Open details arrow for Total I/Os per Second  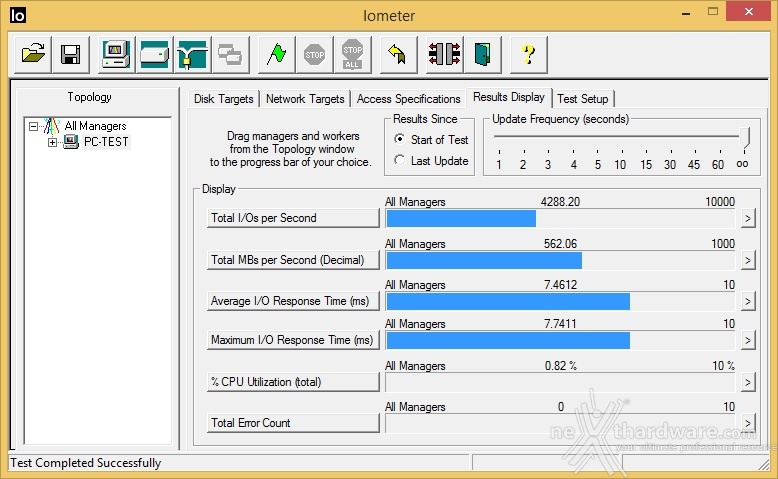pos(748,218)
